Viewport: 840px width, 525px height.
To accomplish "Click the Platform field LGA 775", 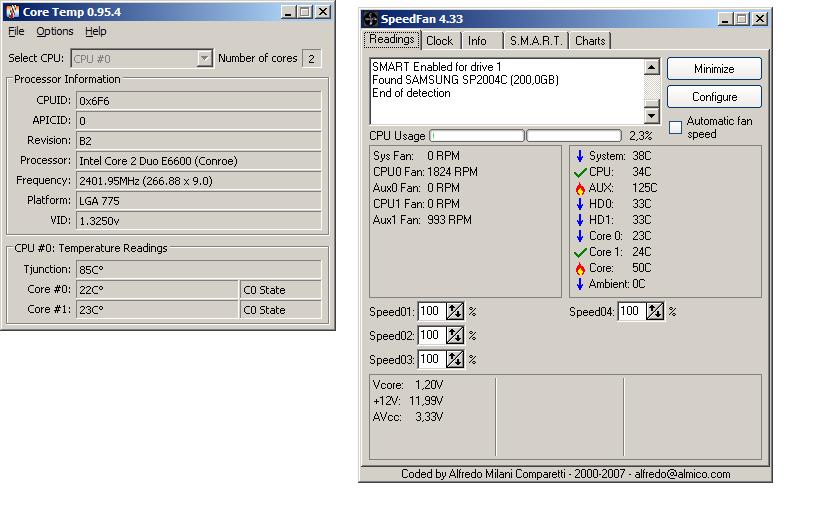I will 199,201.
